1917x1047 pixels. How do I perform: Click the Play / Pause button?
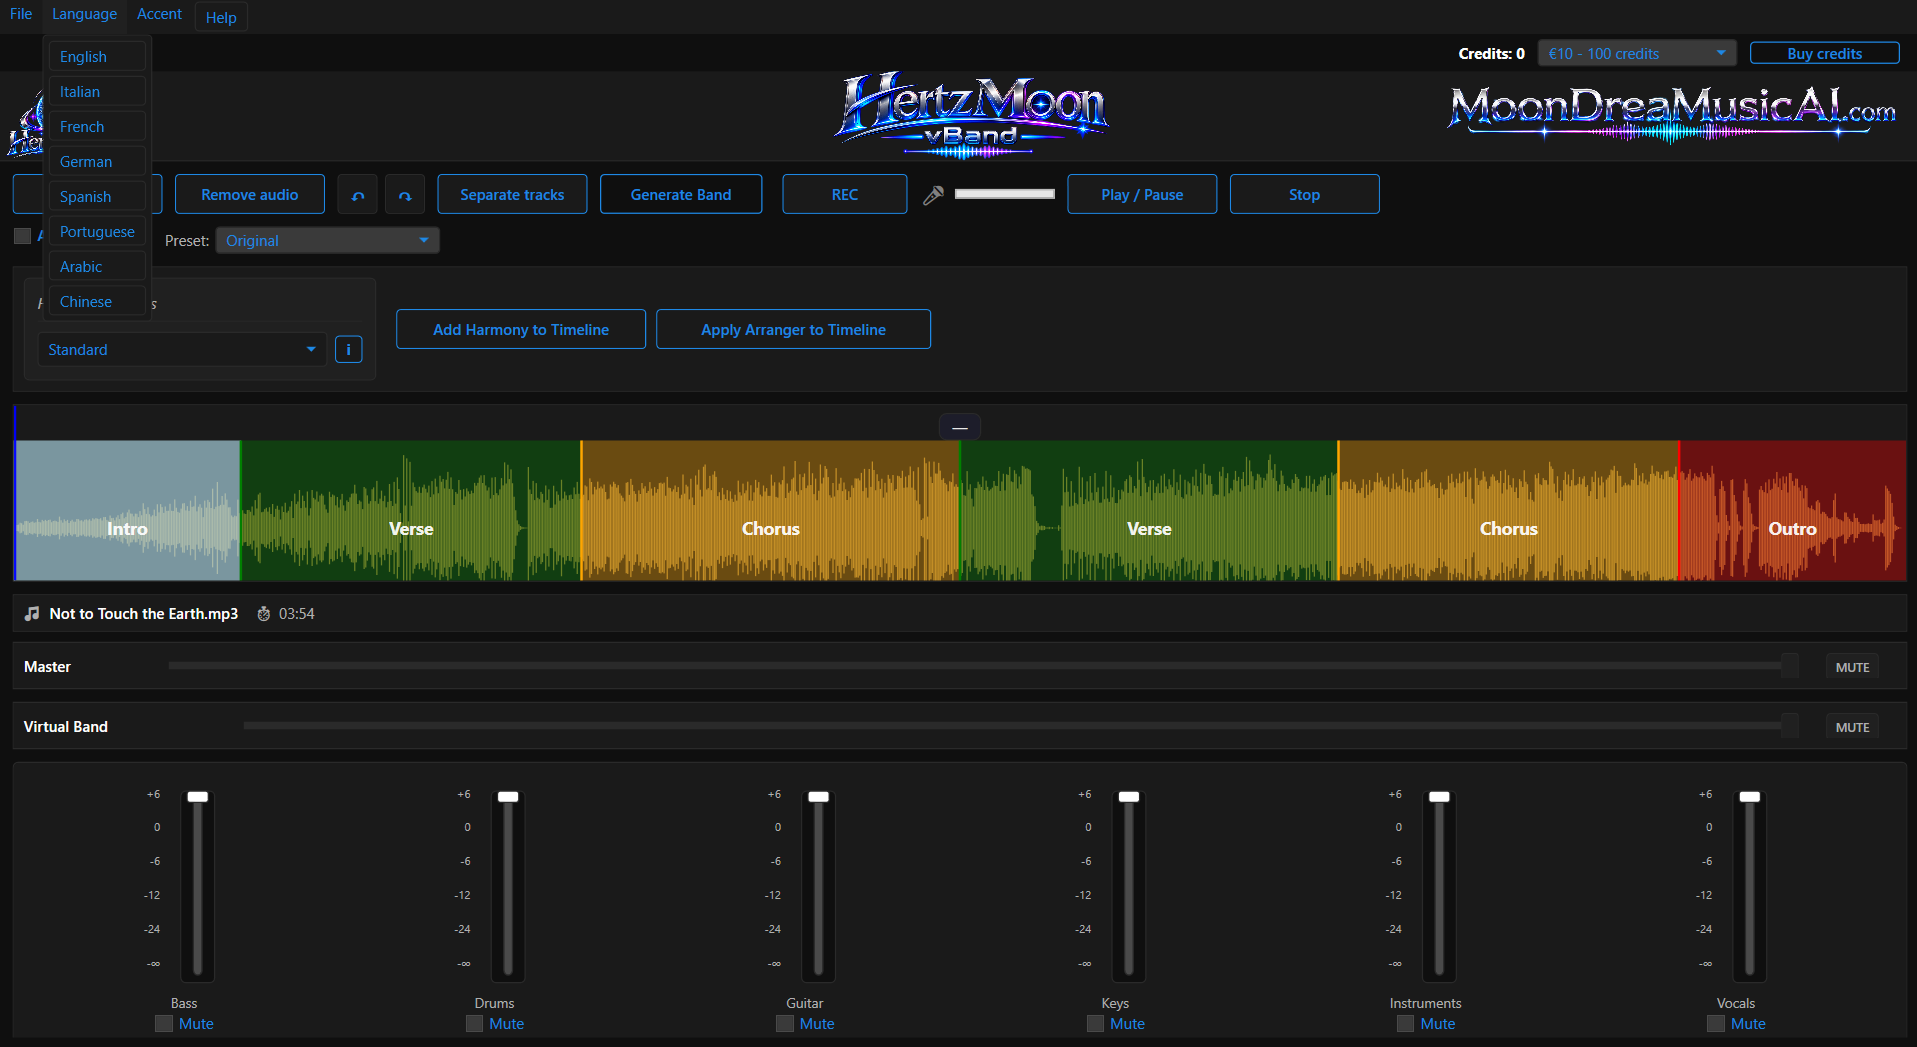[1142, 195]
